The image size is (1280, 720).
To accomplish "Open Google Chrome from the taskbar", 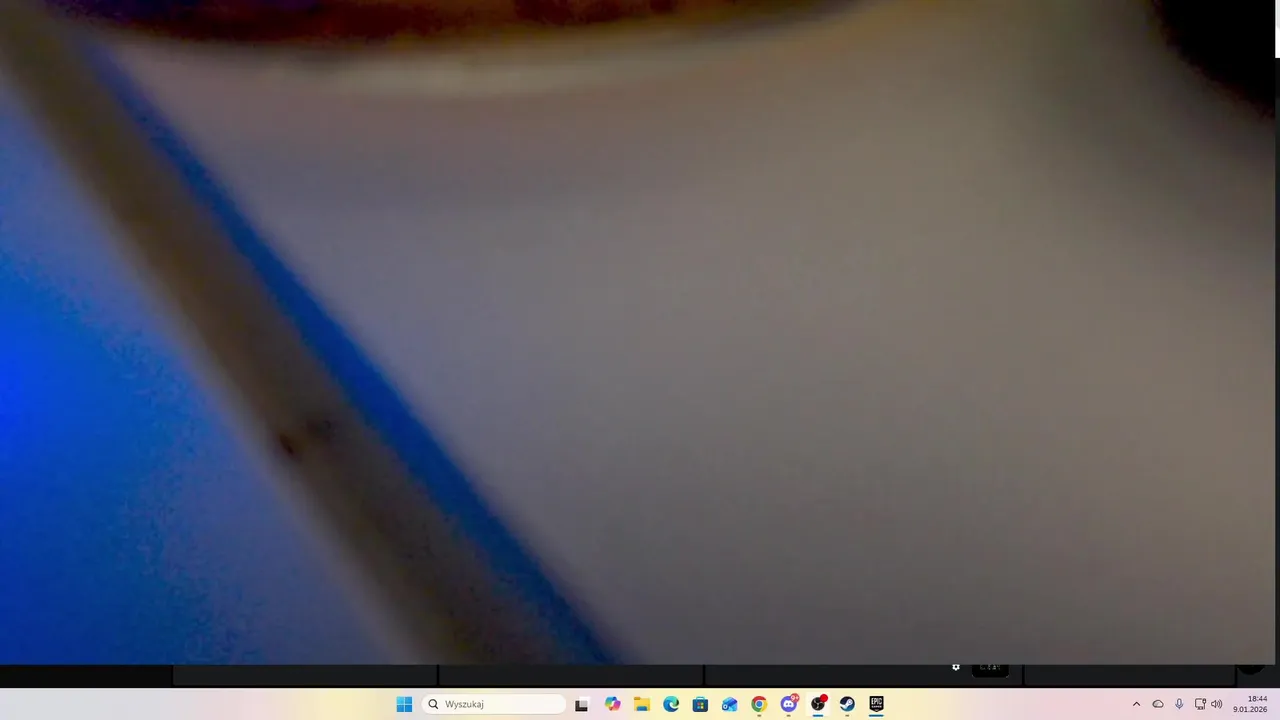I will 759,704.
